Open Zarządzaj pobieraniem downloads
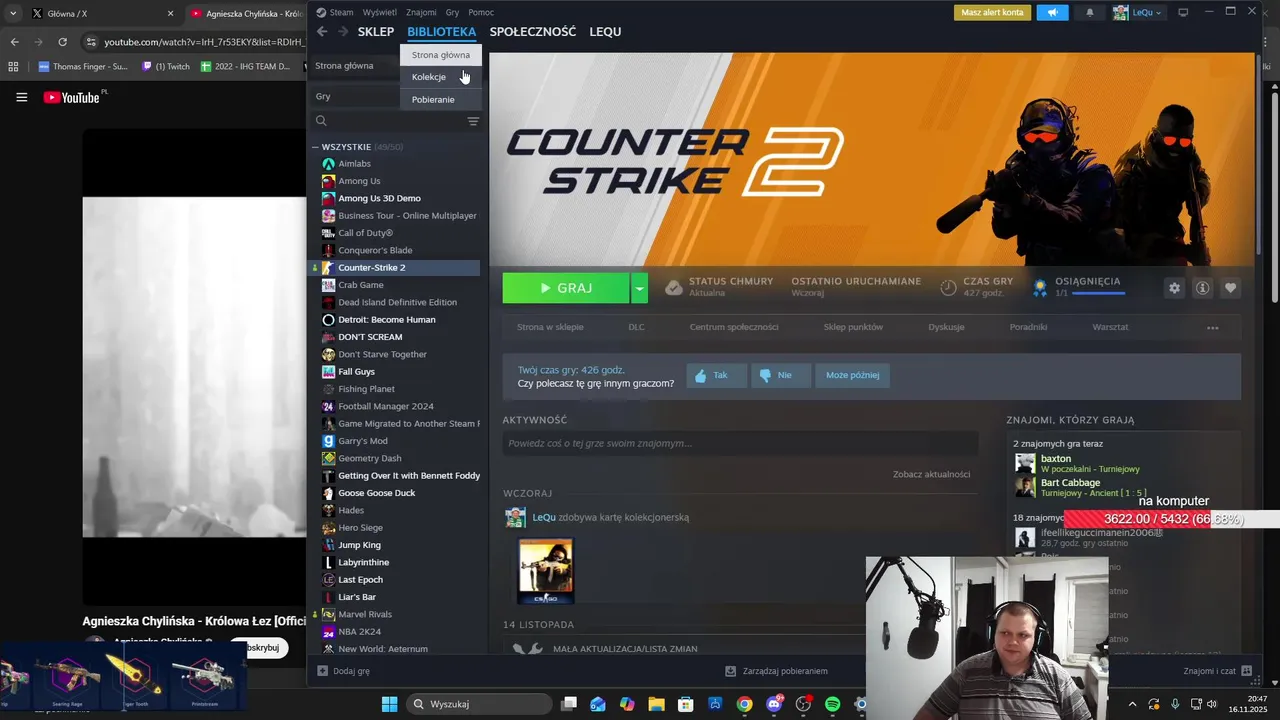This screenshot has width=1280, height=720. pyautogui.click(x=776, y=671)
